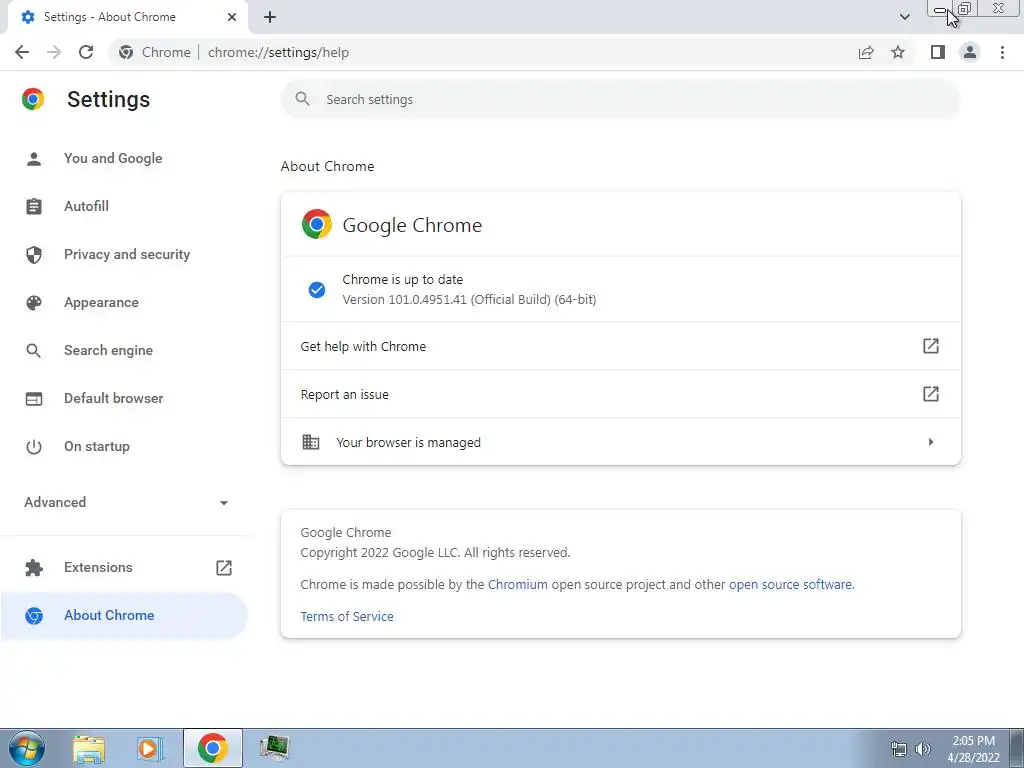Click the Chrome logo beside Settings title
Screen dimensions: 1024x768
click(x=33, y=99)
